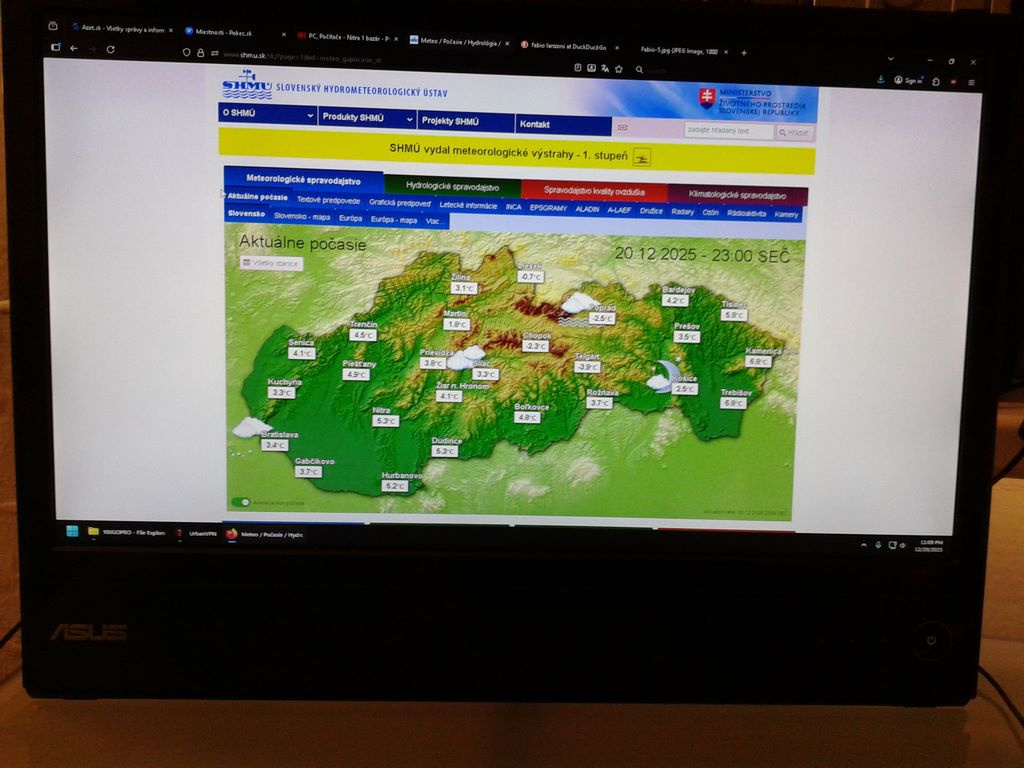The height and width of the screenshot is (768, 1024).
Task: Open the Firefox hamburger menu
Action: pos(971,82)
